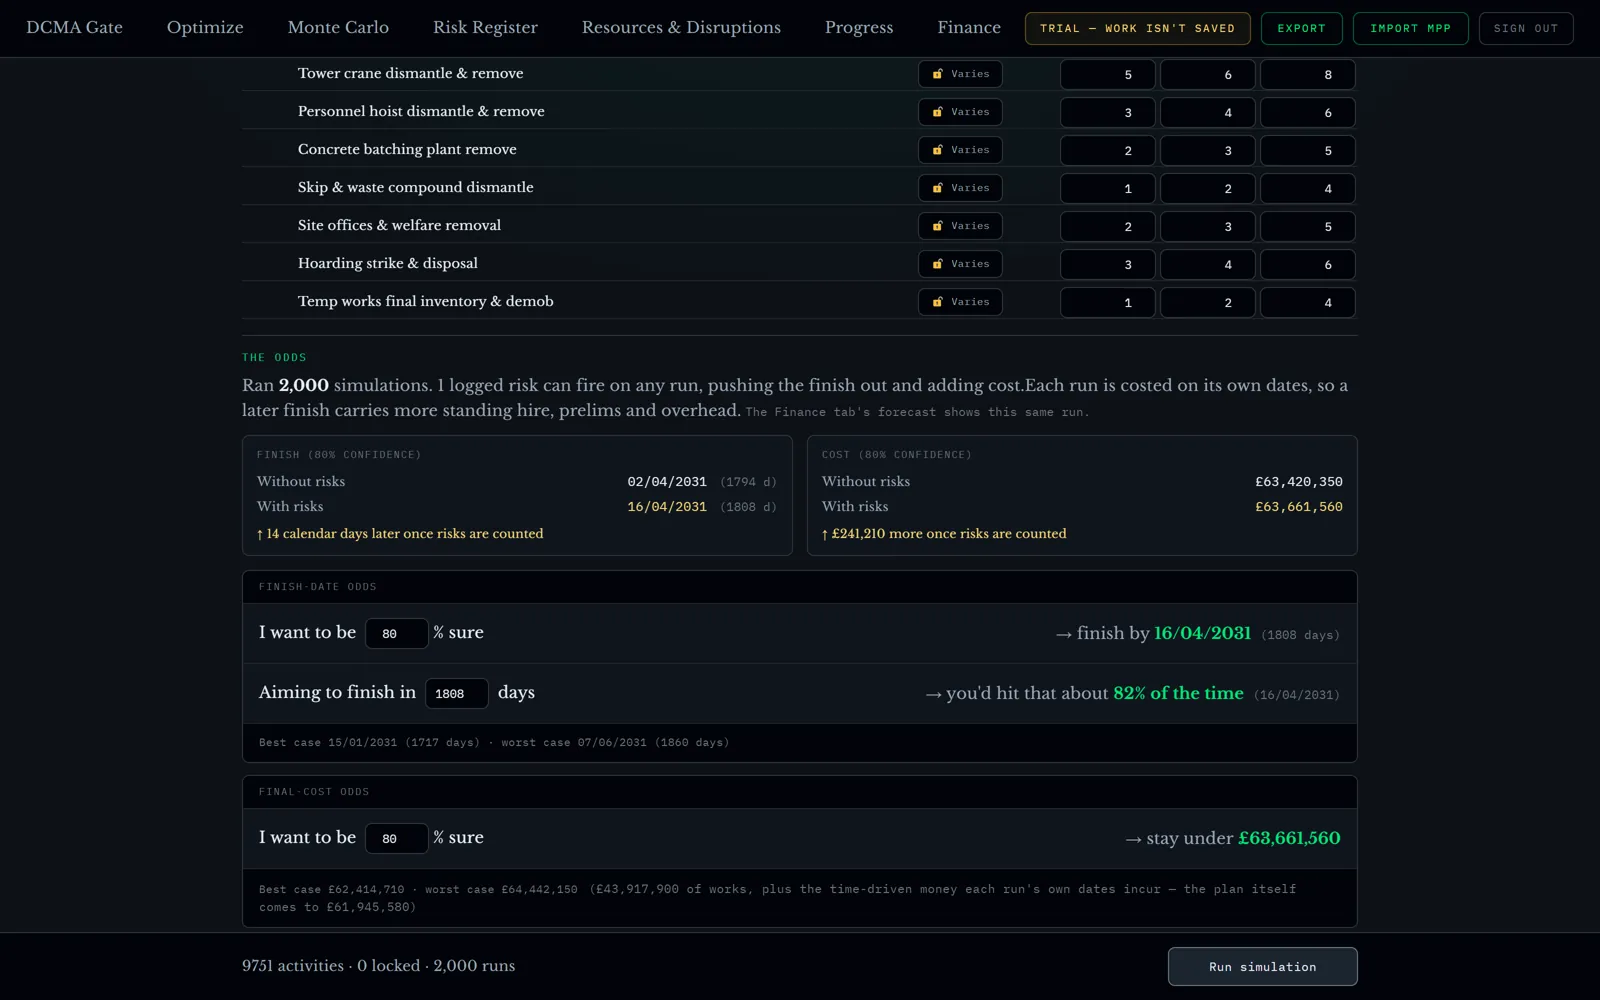Click the Without risks cost £63,420,350

click(x=1299, y=482)
